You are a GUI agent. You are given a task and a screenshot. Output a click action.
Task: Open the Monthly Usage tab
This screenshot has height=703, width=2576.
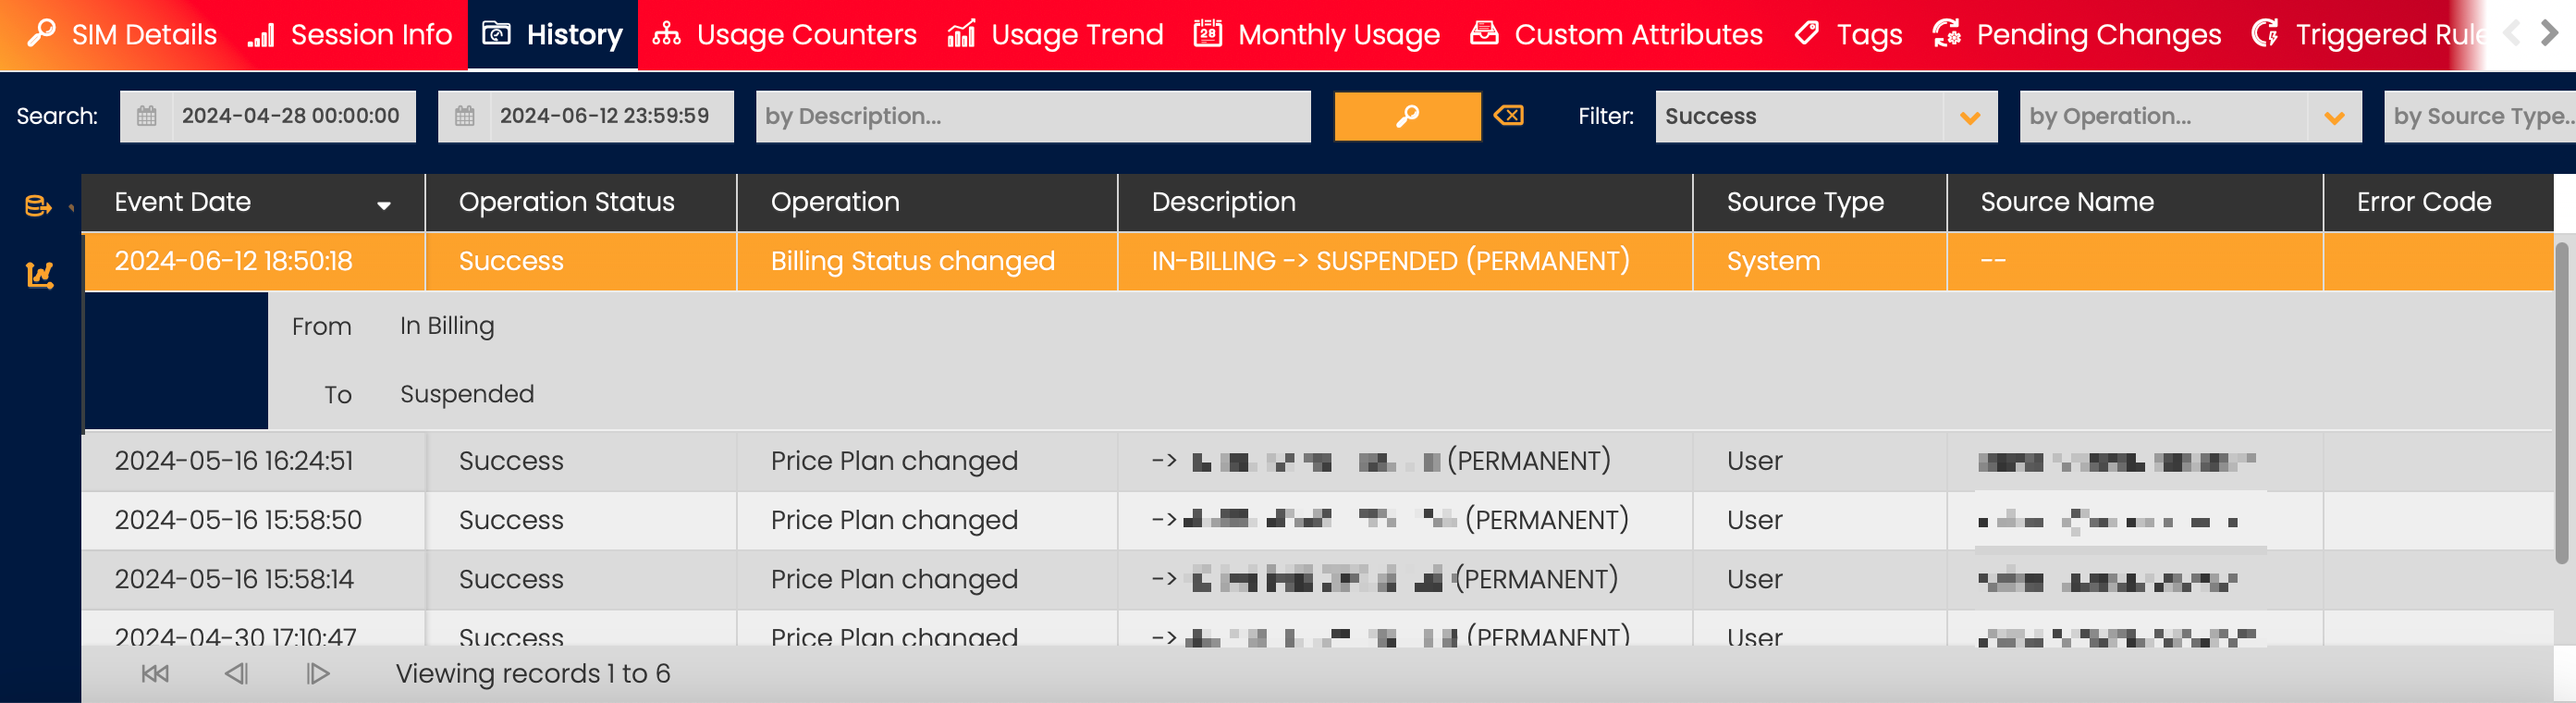(x=1317, y=35)
